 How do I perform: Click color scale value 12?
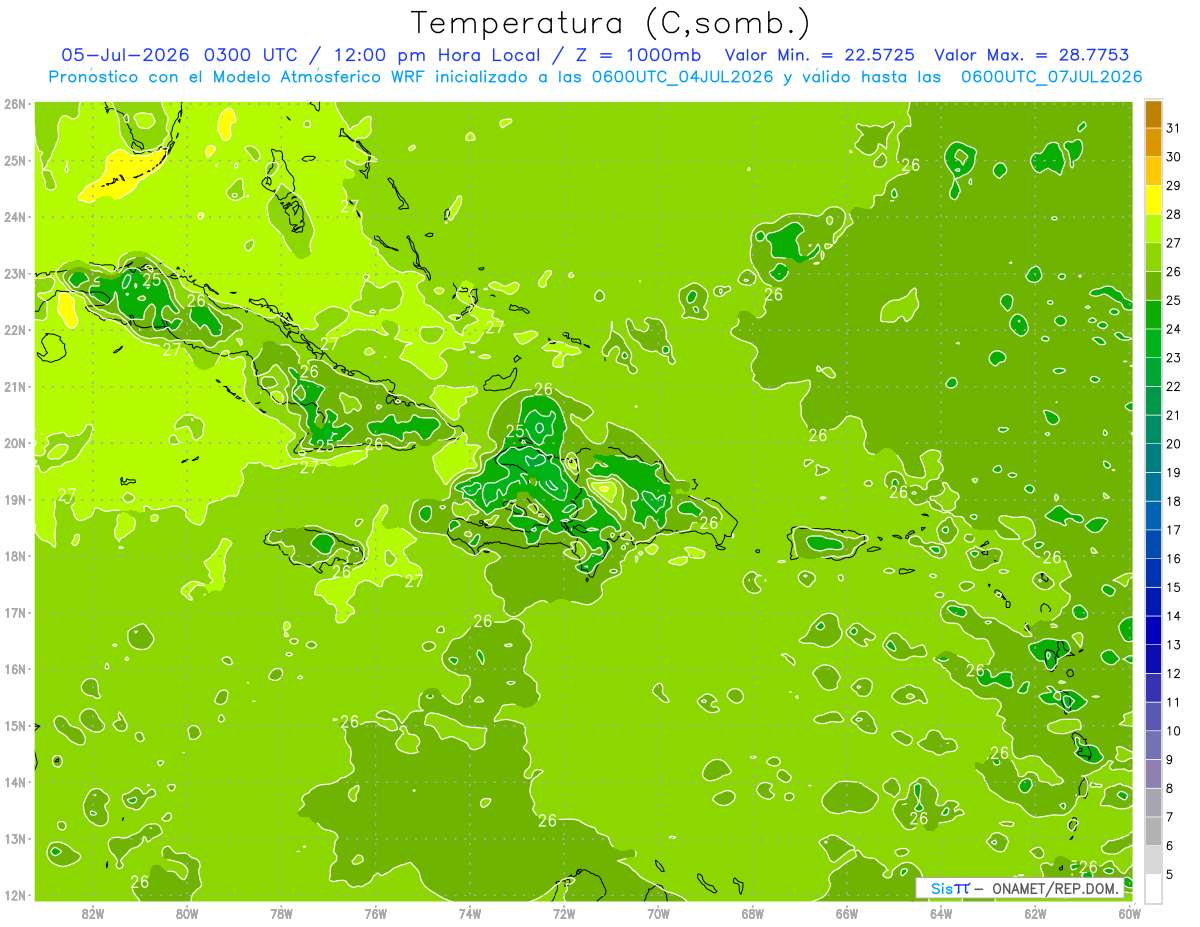(1173, 673)
